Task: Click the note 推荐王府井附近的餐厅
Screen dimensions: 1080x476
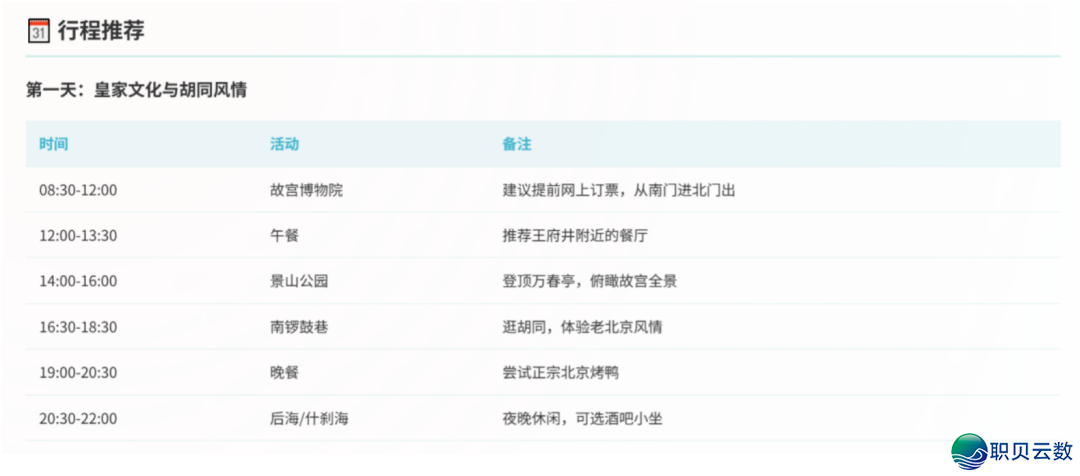Action: click(x=575, y=236)
